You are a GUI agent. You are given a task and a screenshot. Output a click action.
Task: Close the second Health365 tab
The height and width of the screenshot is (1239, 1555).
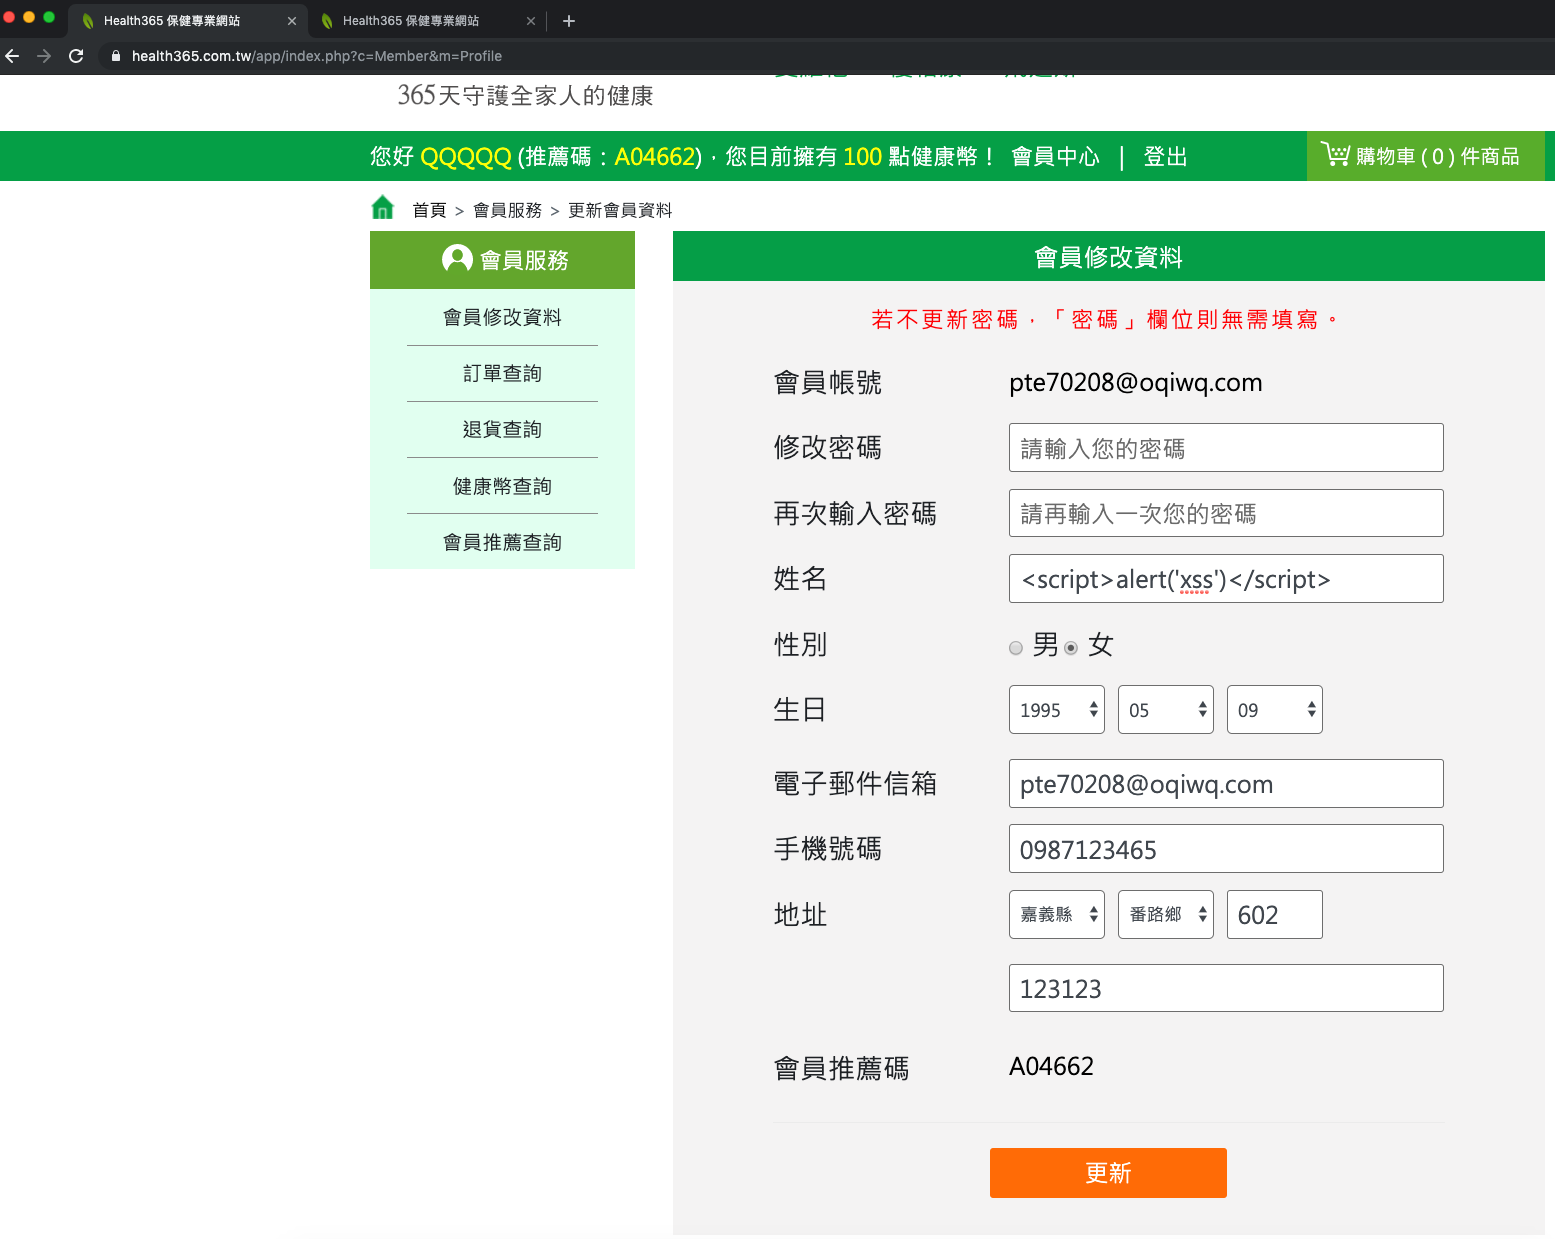tap(531, 21)
